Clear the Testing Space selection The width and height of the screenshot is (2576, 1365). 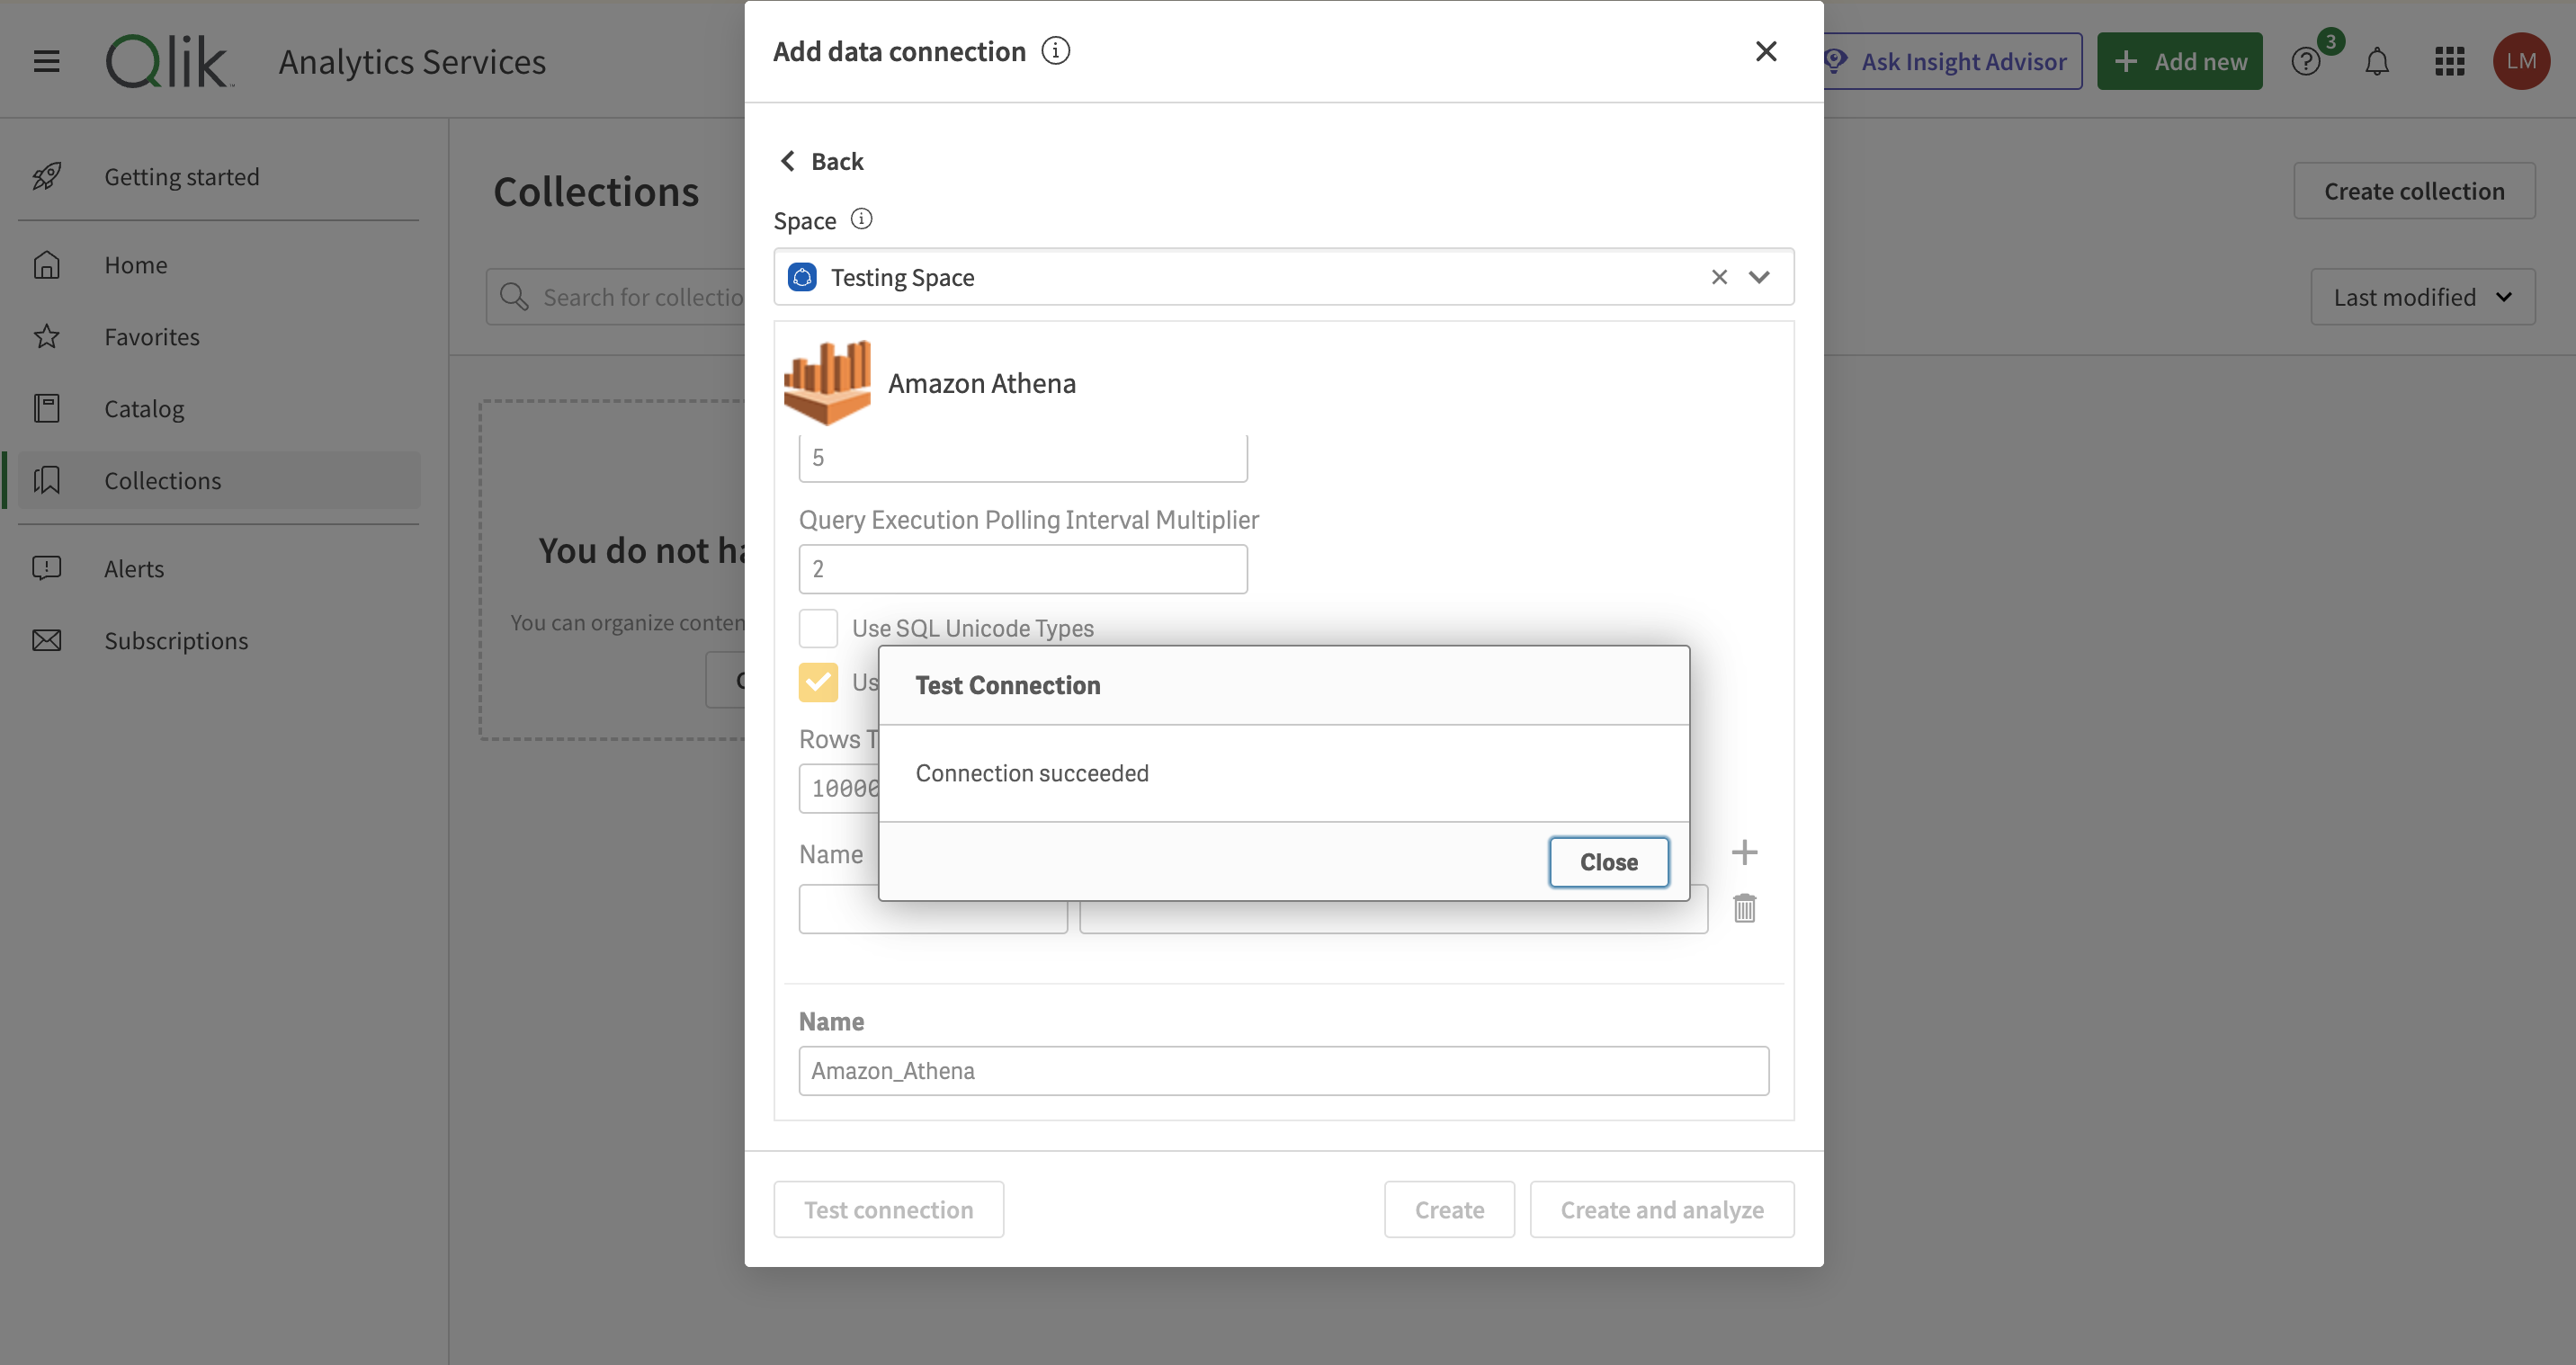click(x=1719, y=277)
